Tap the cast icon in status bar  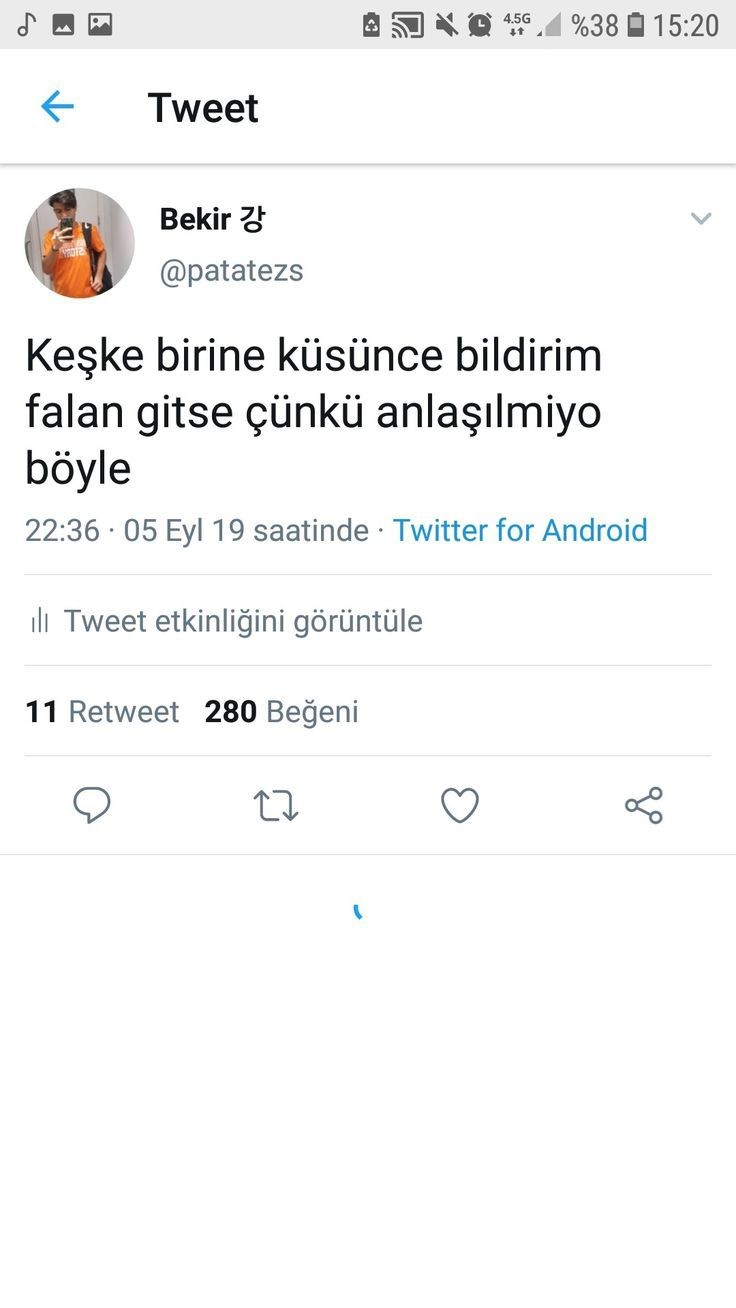pos(407,24)
